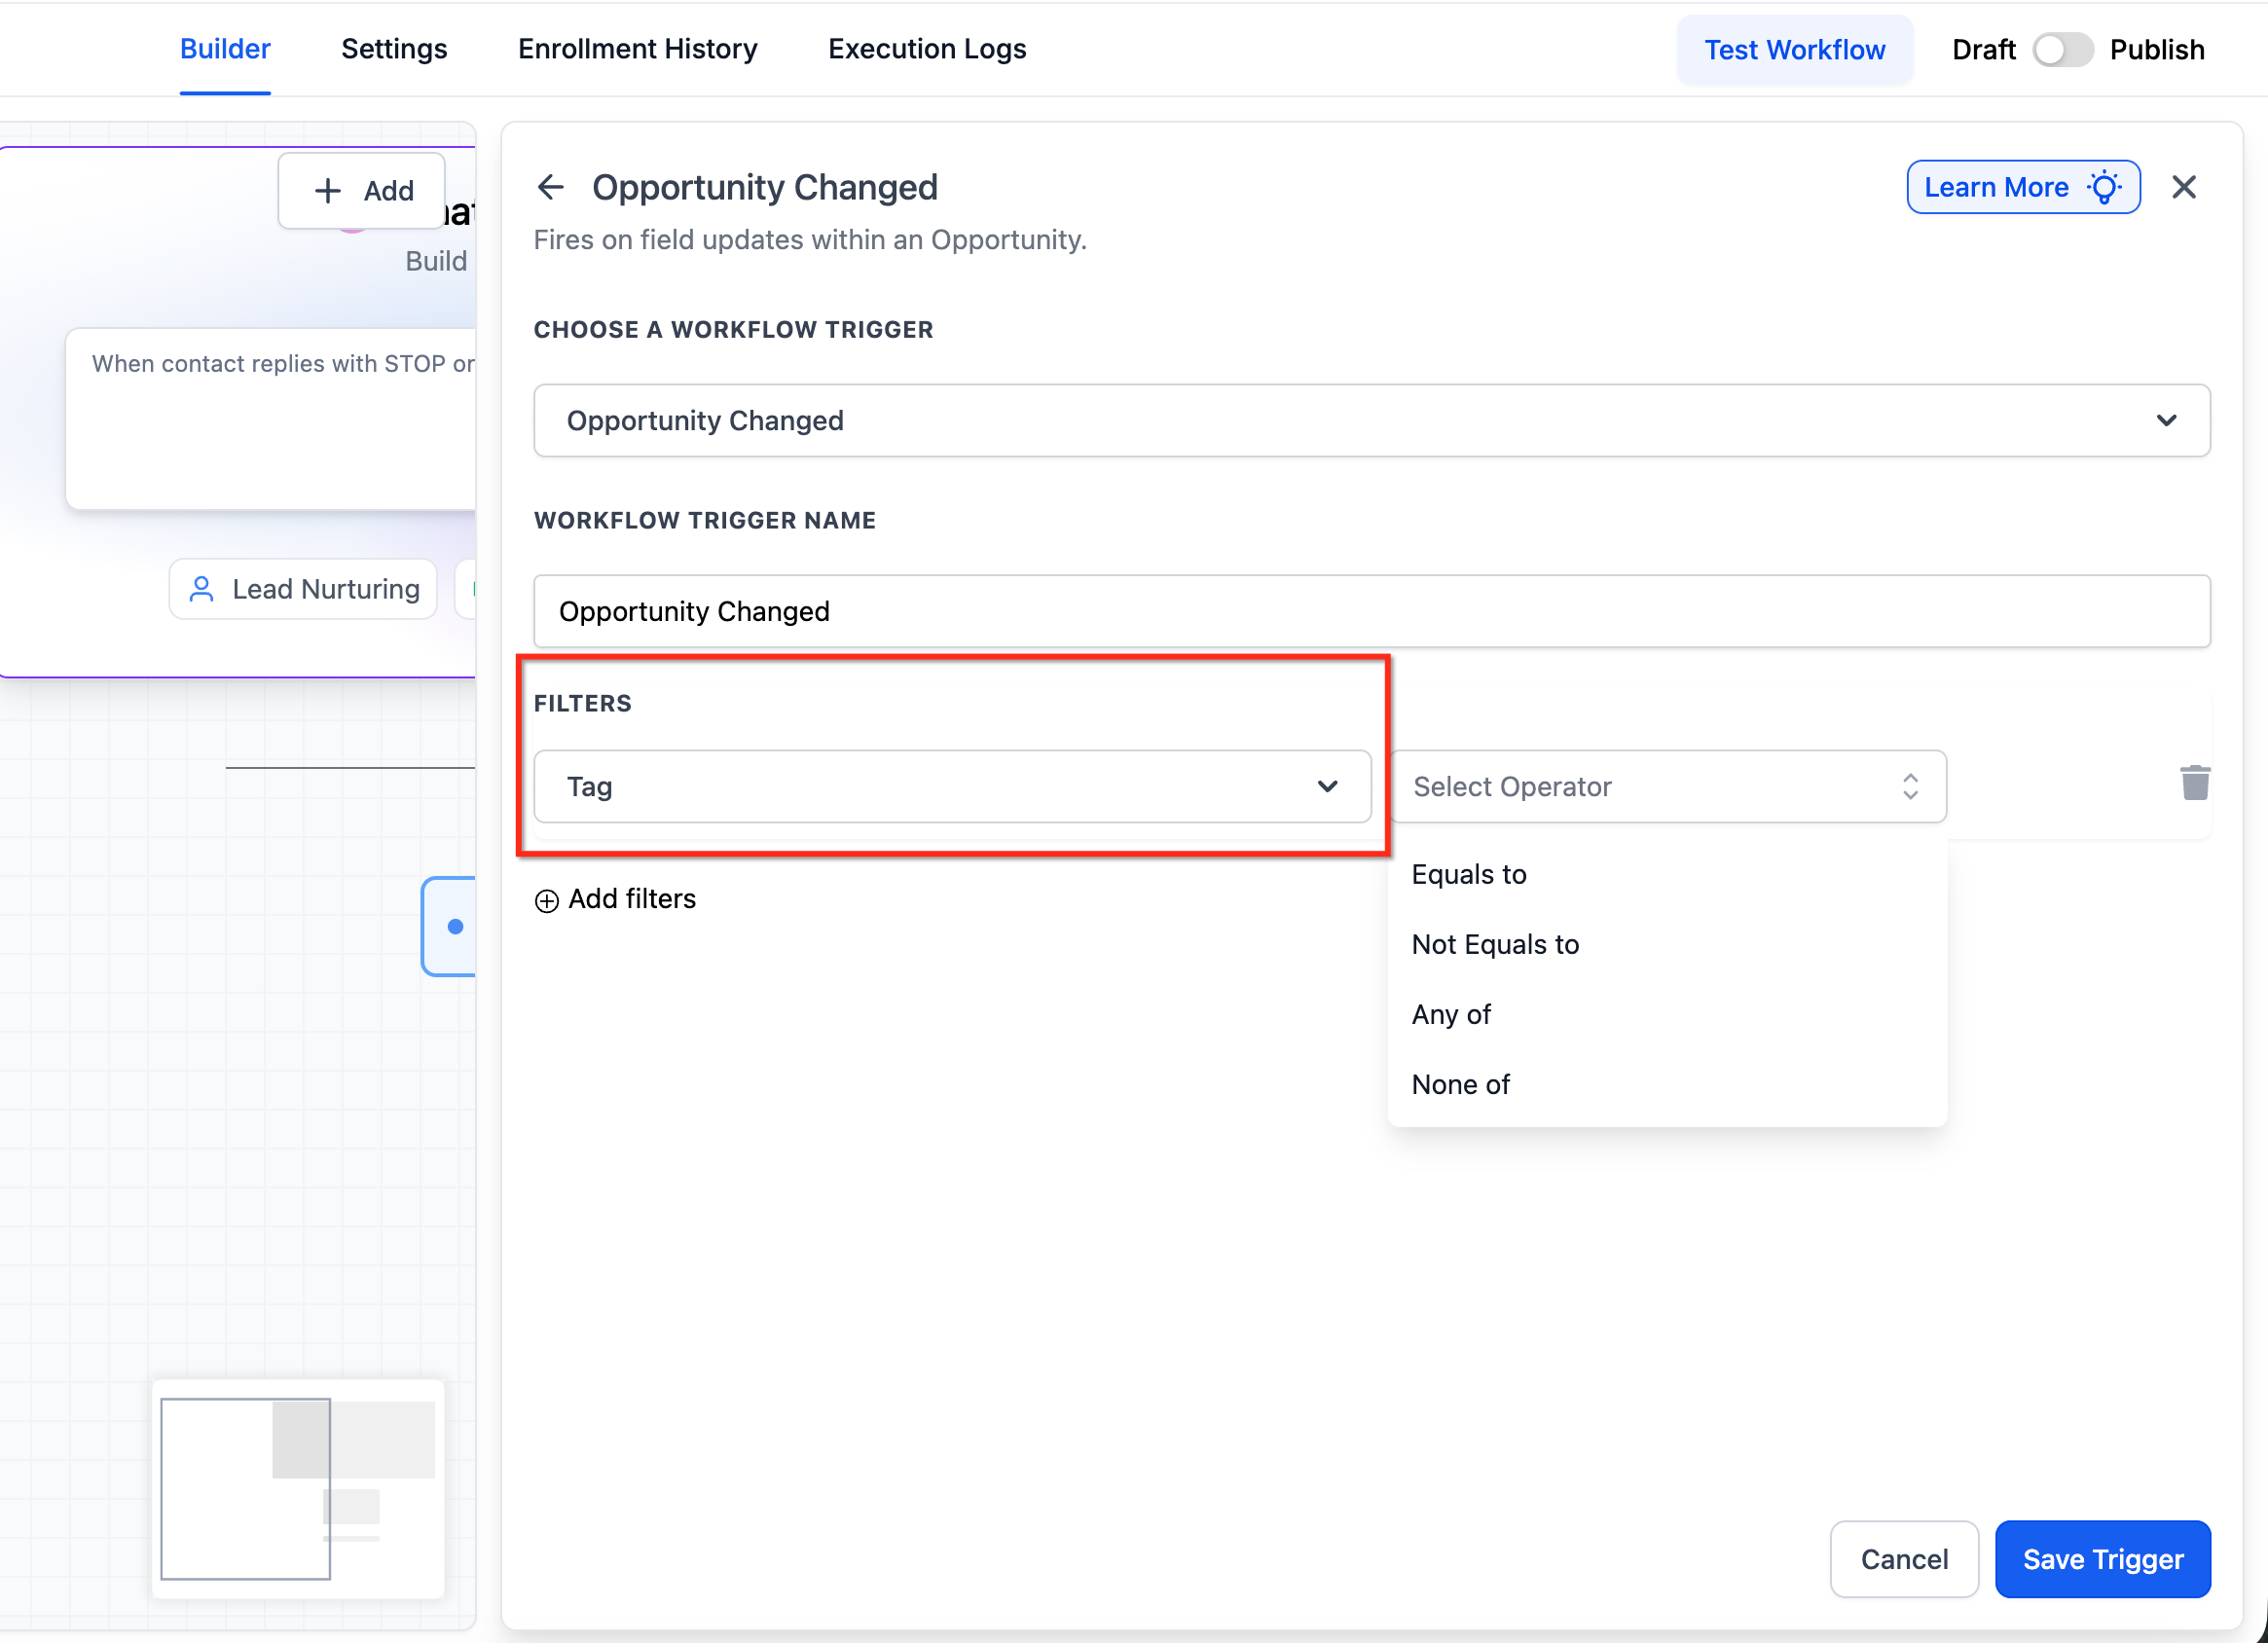Click the person icon on Lead Nurturing

click(202, 589)
